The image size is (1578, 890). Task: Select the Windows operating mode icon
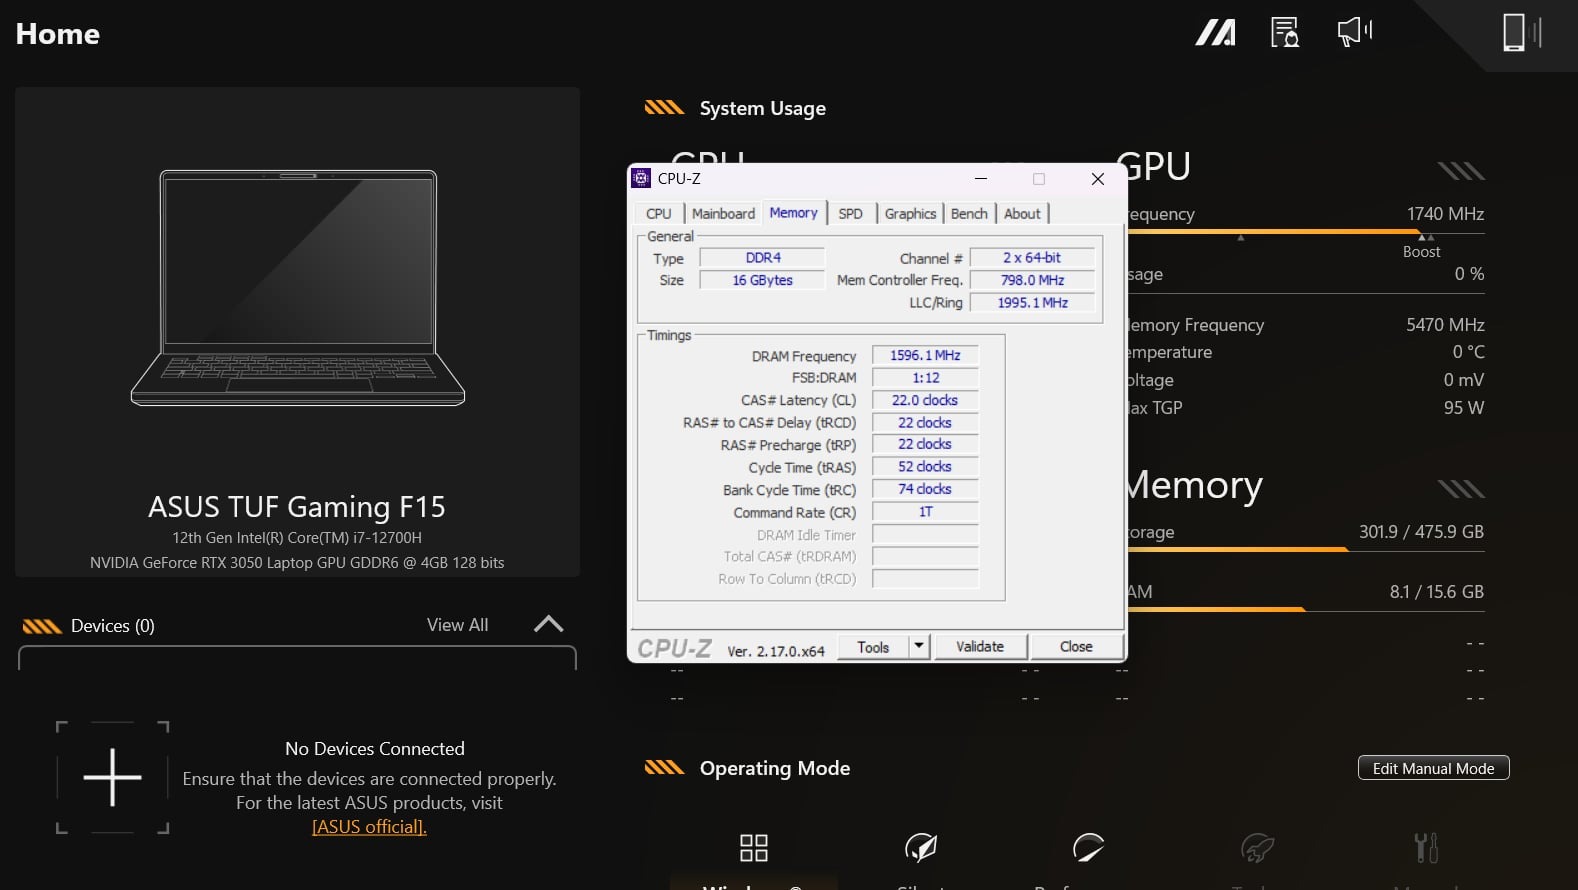coord(754,848)
